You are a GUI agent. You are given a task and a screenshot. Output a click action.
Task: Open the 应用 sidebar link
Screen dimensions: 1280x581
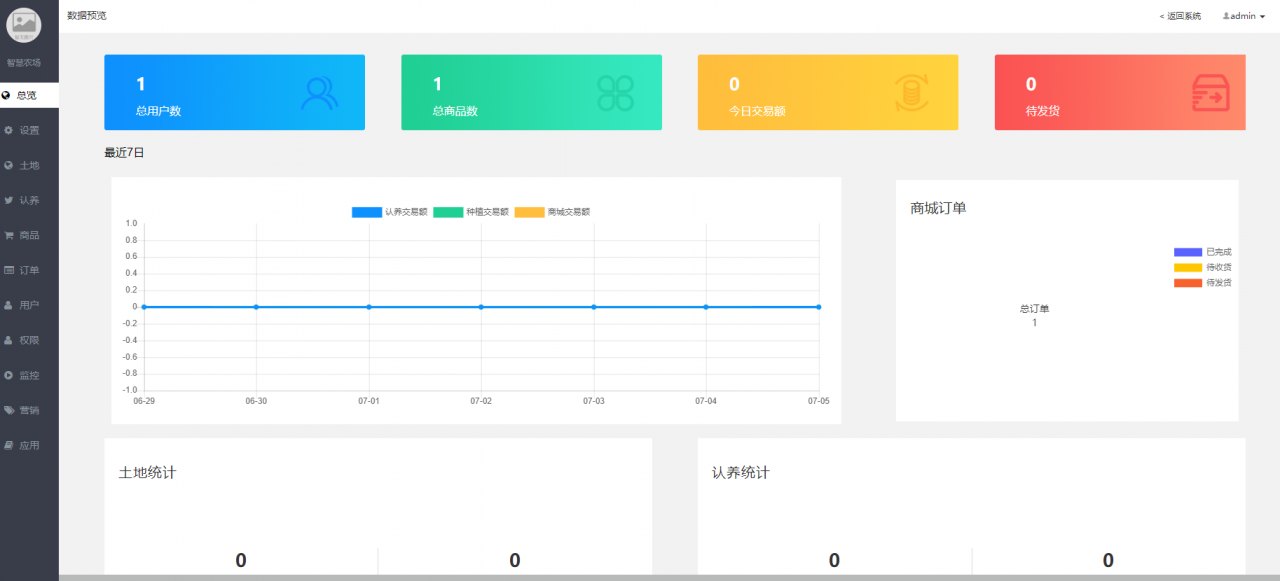29,445
